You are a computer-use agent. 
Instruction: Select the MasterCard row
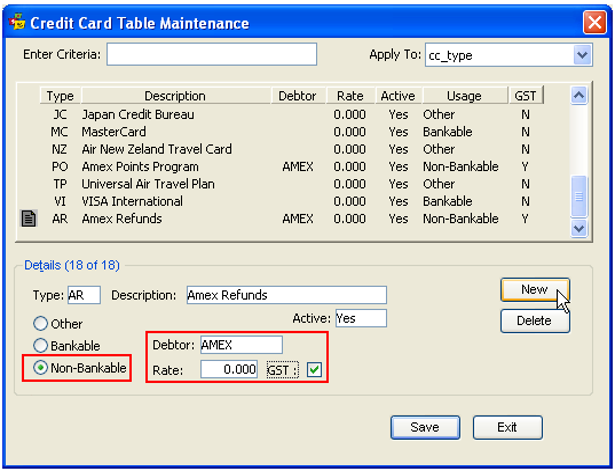tap(290, 132)
